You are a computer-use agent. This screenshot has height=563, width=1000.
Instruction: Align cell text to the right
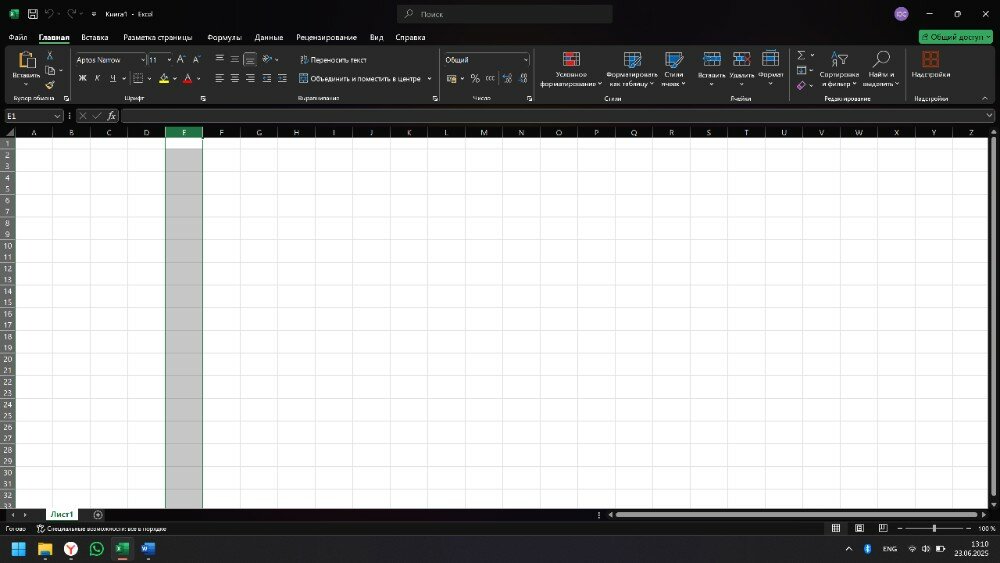tap(250, 78)
